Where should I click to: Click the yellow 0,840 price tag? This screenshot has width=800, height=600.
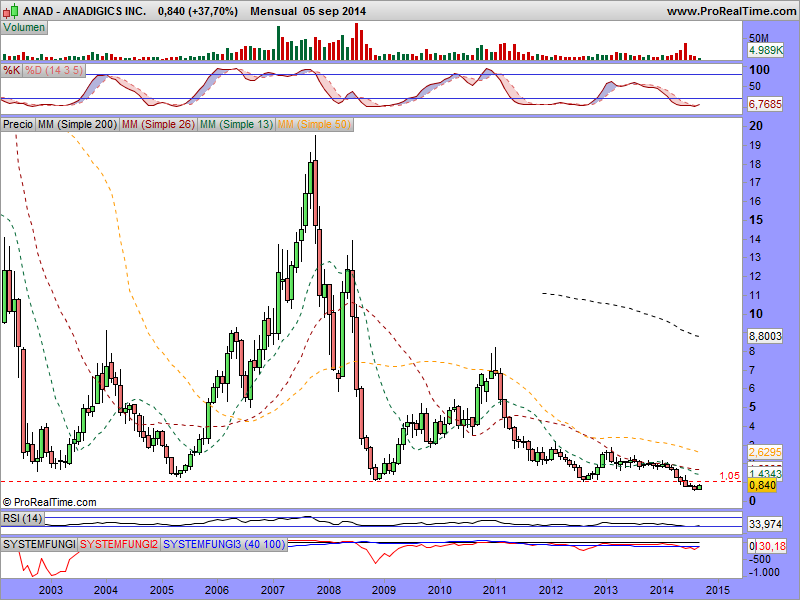click(x=763, y=485)
